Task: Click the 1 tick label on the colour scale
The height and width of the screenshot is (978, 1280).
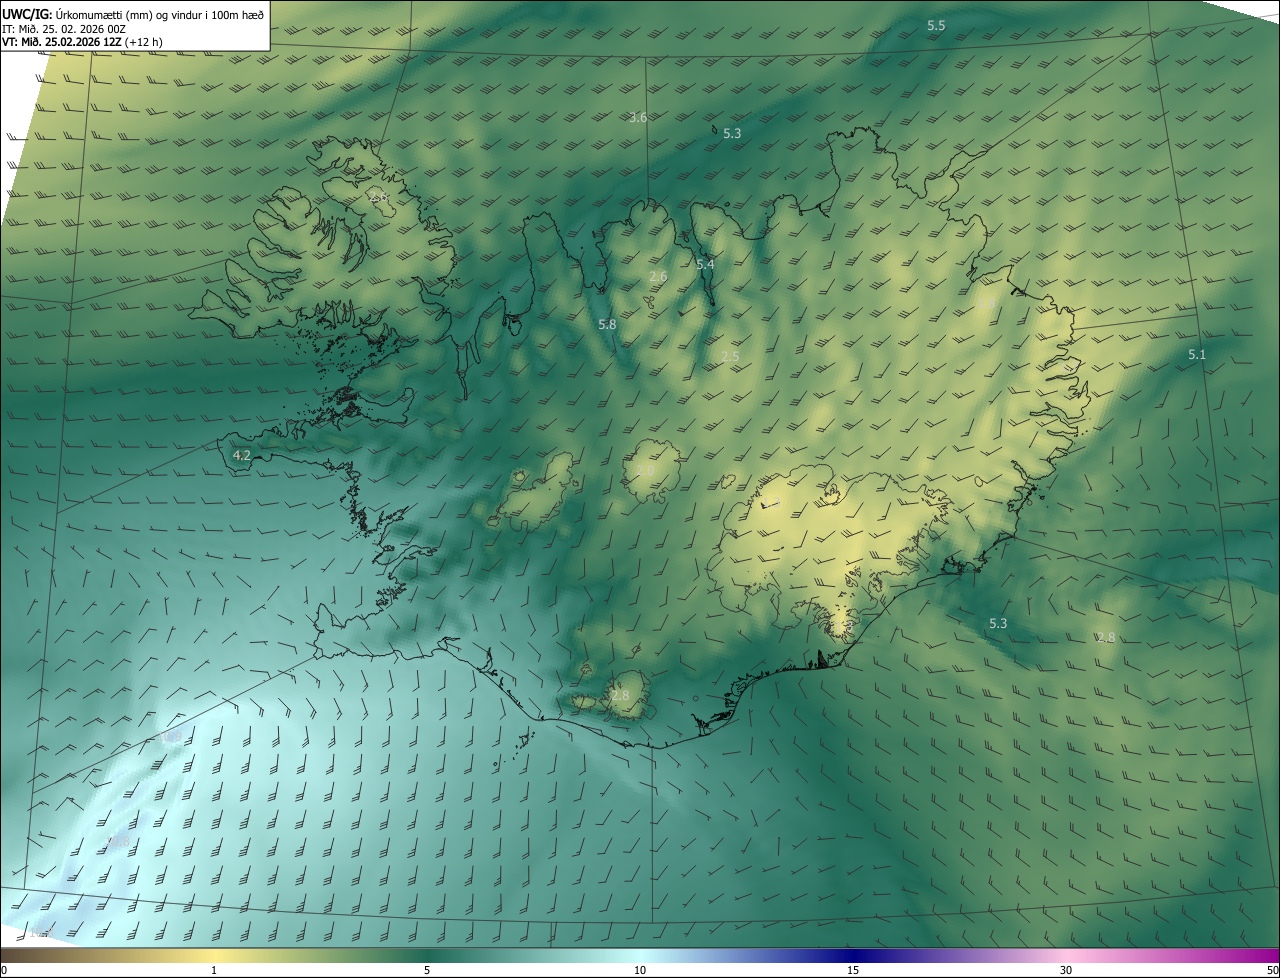Action: [x=214, y=971]
